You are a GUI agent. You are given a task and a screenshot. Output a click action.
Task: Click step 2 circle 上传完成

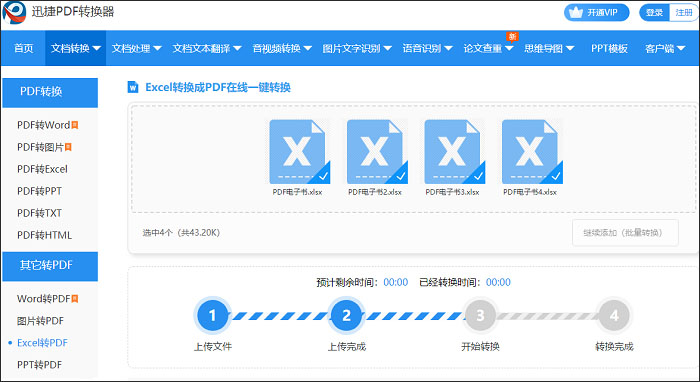click(346, 316)
